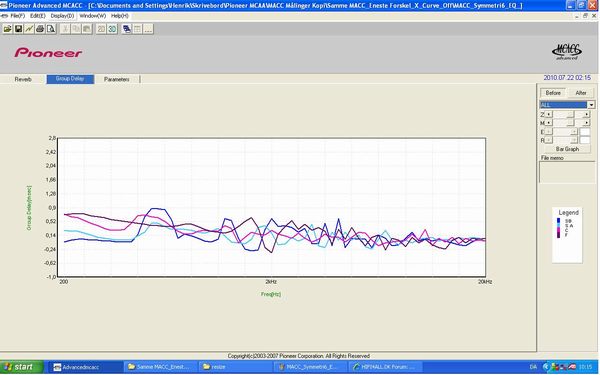Switch to the Reverb tab
600x375 pixels.
coord(23,79)
